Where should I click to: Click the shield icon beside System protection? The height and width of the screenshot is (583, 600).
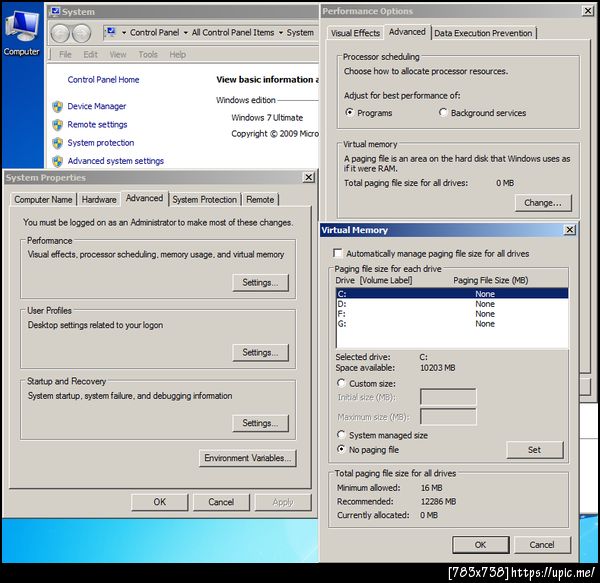58,143
